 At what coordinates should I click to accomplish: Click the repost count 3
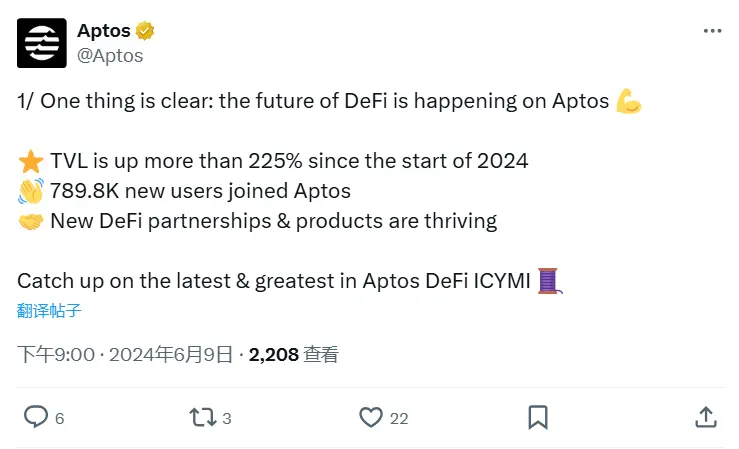227,418
